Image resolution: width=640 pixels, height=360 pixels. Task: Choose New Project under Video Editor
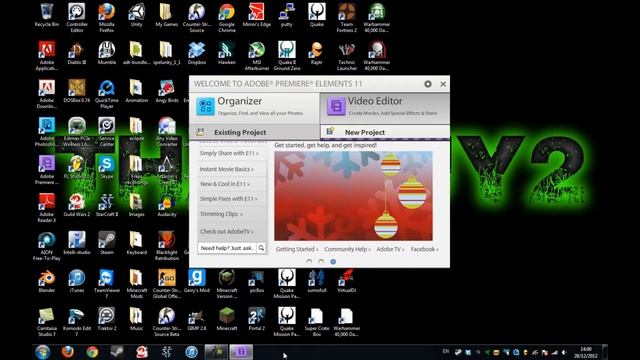(385, 132)
